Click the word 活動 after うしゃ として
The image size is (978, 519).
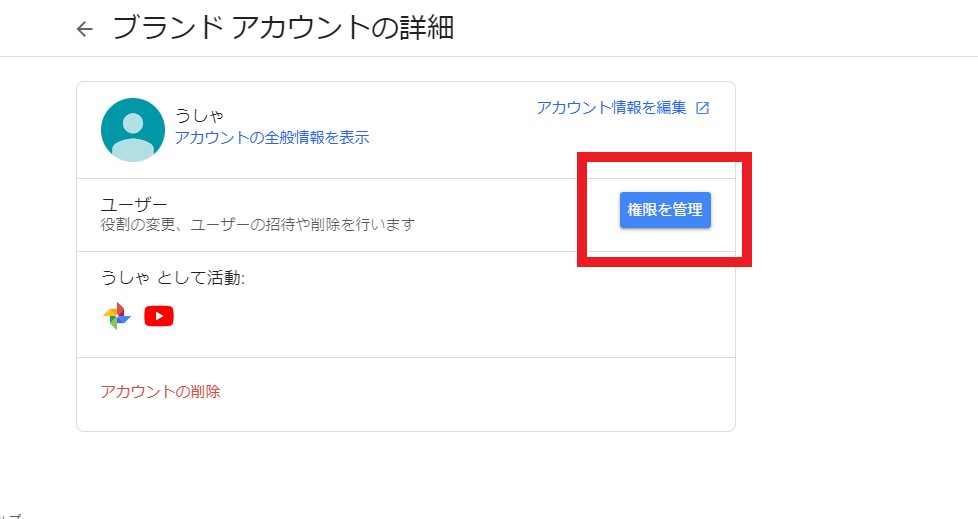tap(225, 278)
